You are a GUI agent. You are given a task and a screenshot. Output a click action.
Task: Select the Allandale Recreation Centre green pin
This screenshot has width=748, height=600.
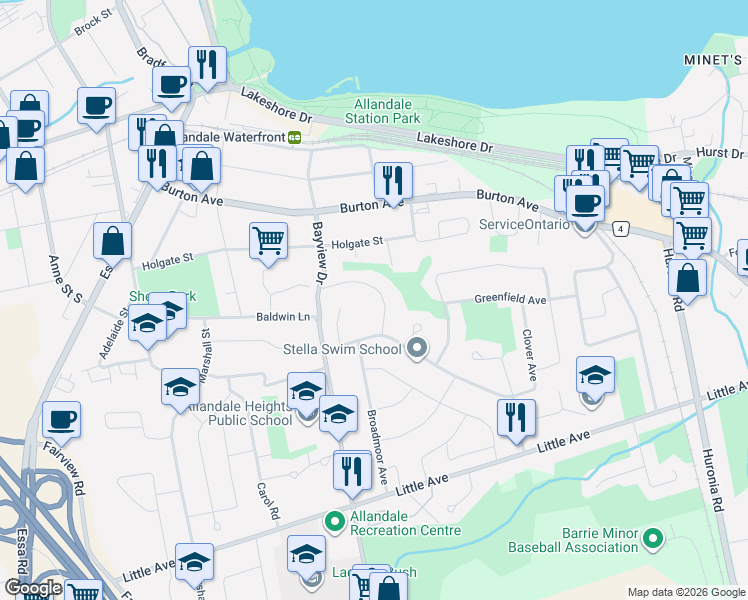335,522
